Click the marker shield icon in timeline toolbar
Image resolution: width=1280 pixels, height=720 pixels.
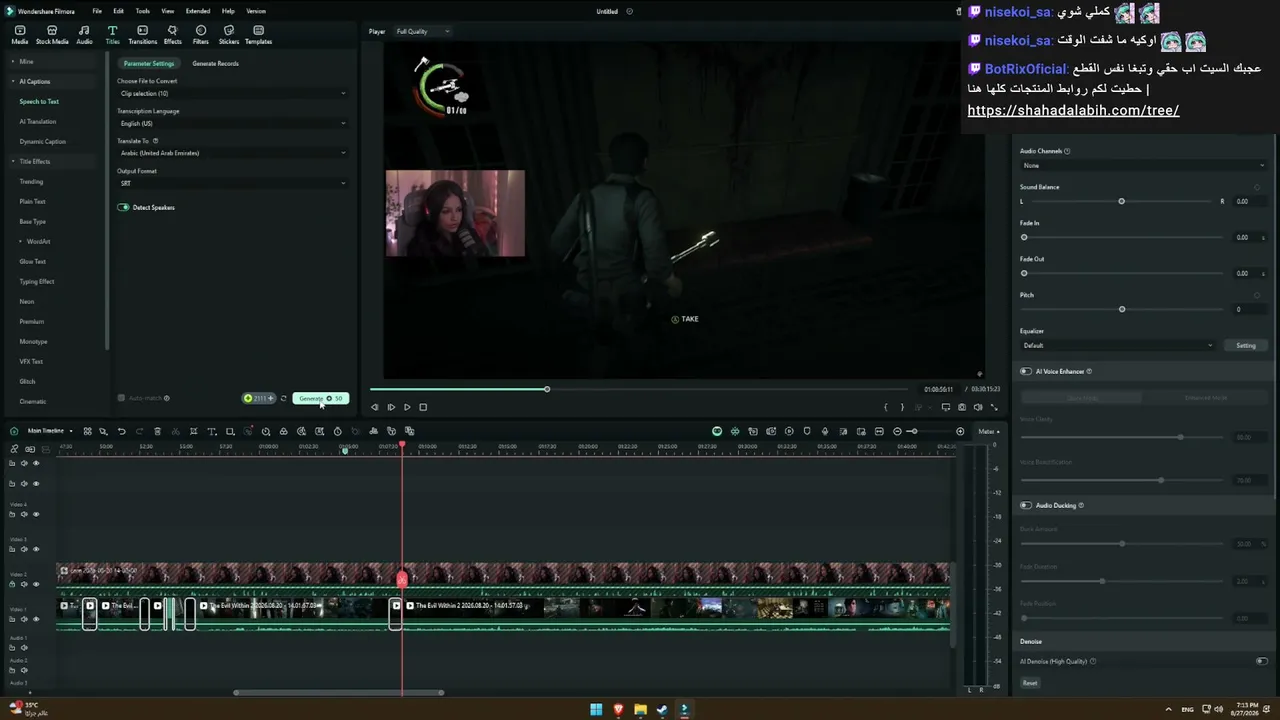[807, 431]
